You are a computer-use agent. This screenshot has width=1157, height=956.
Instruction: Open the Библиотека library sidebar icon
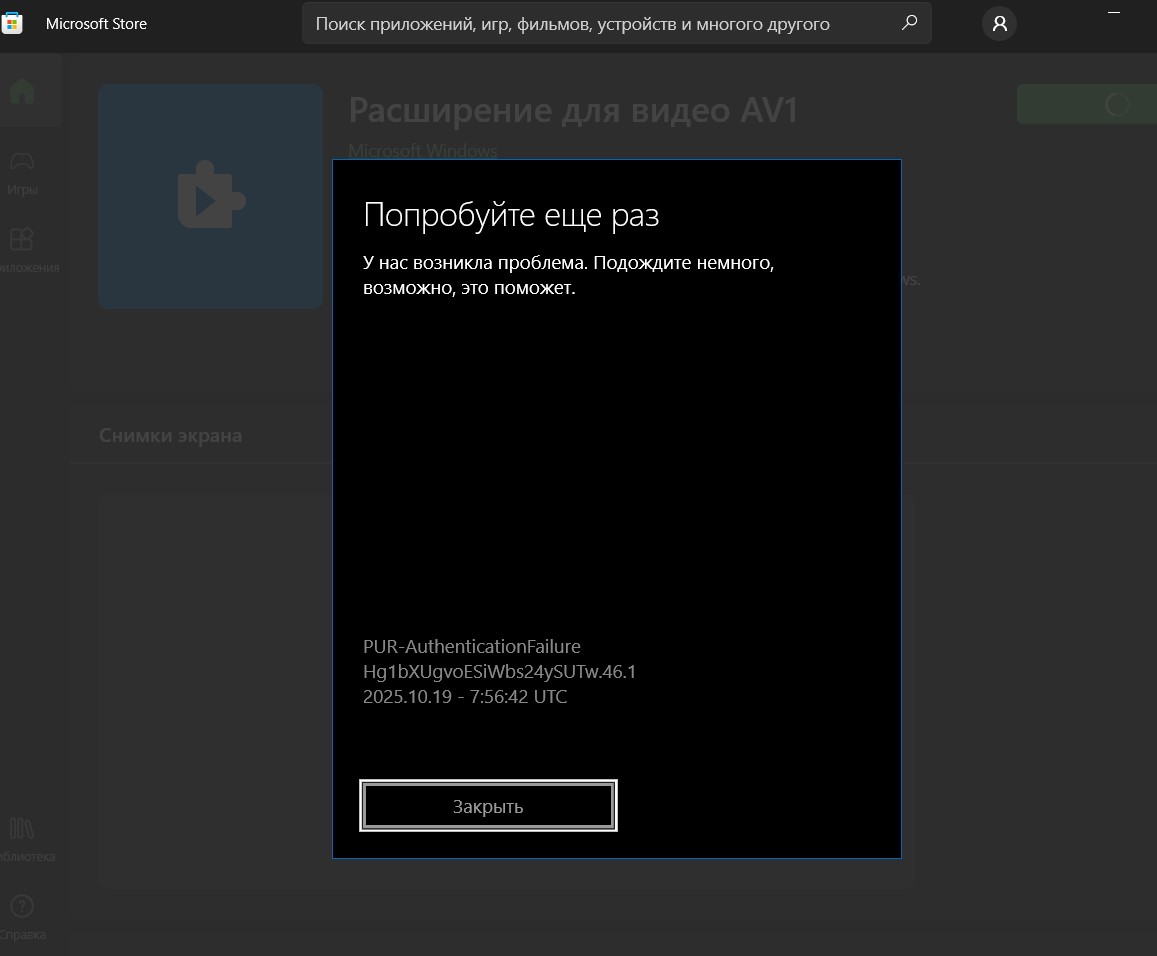point(24,839)
